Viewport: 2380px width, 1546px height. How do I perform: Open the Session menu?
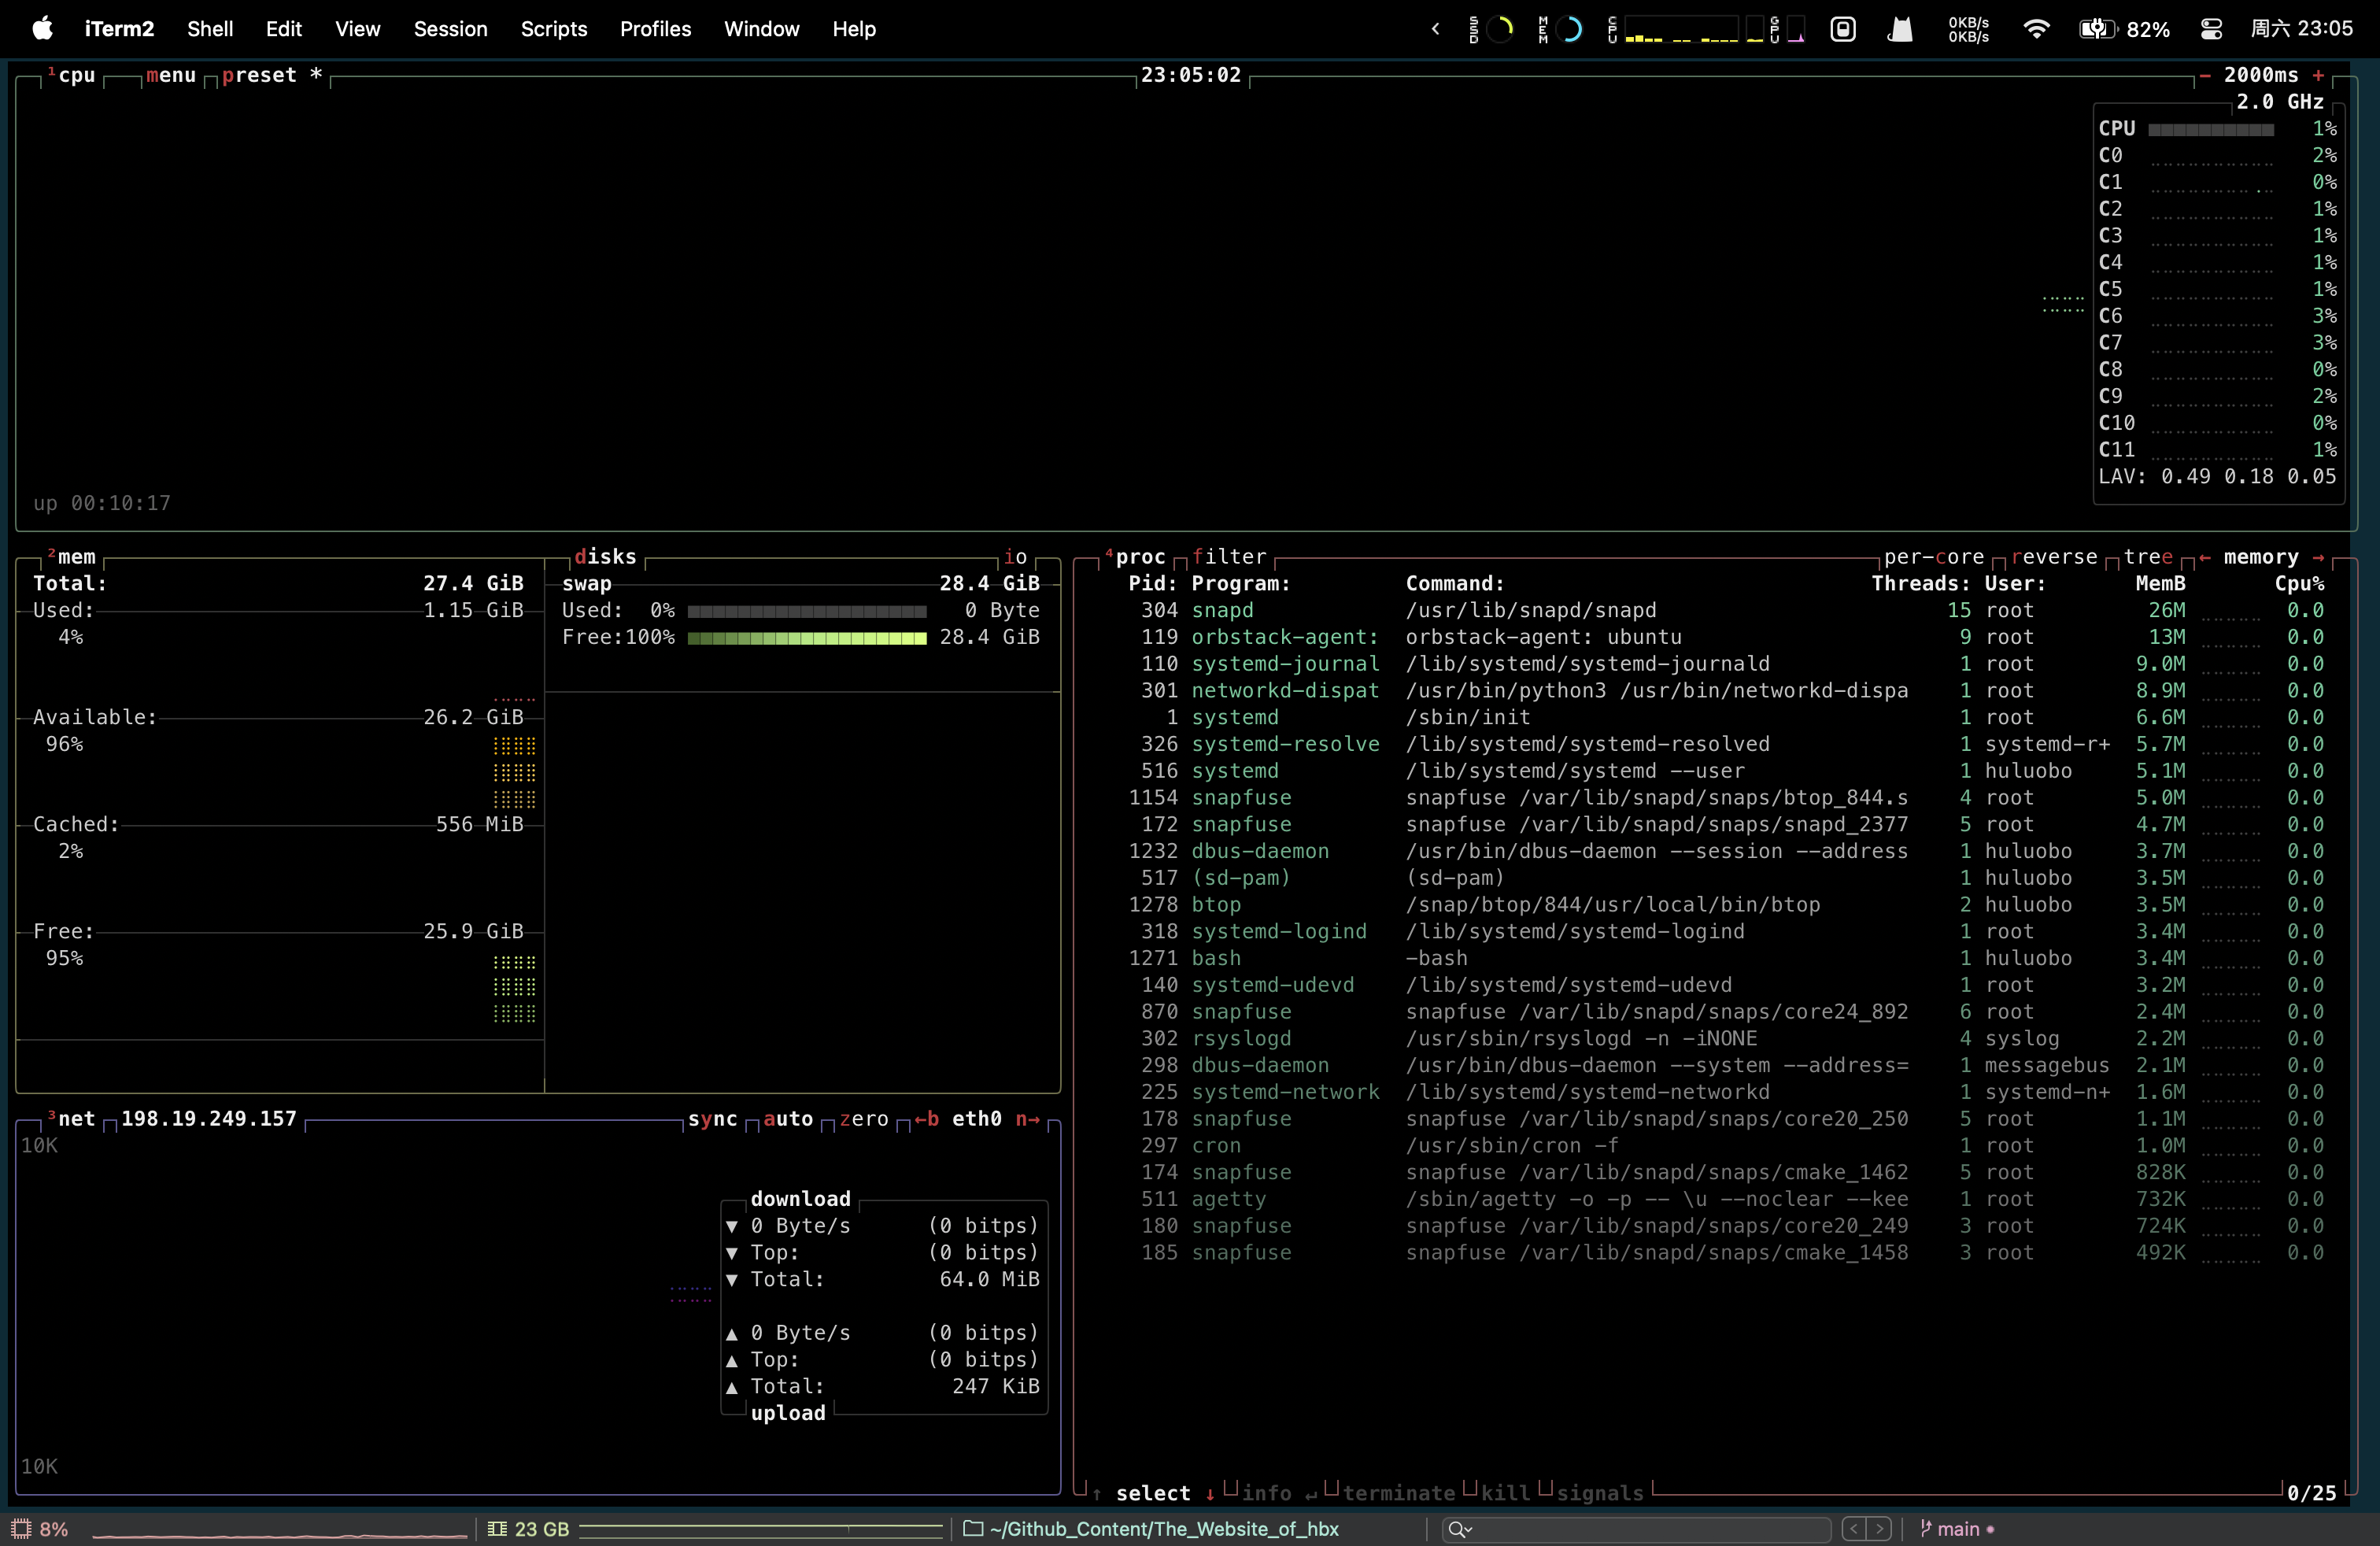click(450, 28)
